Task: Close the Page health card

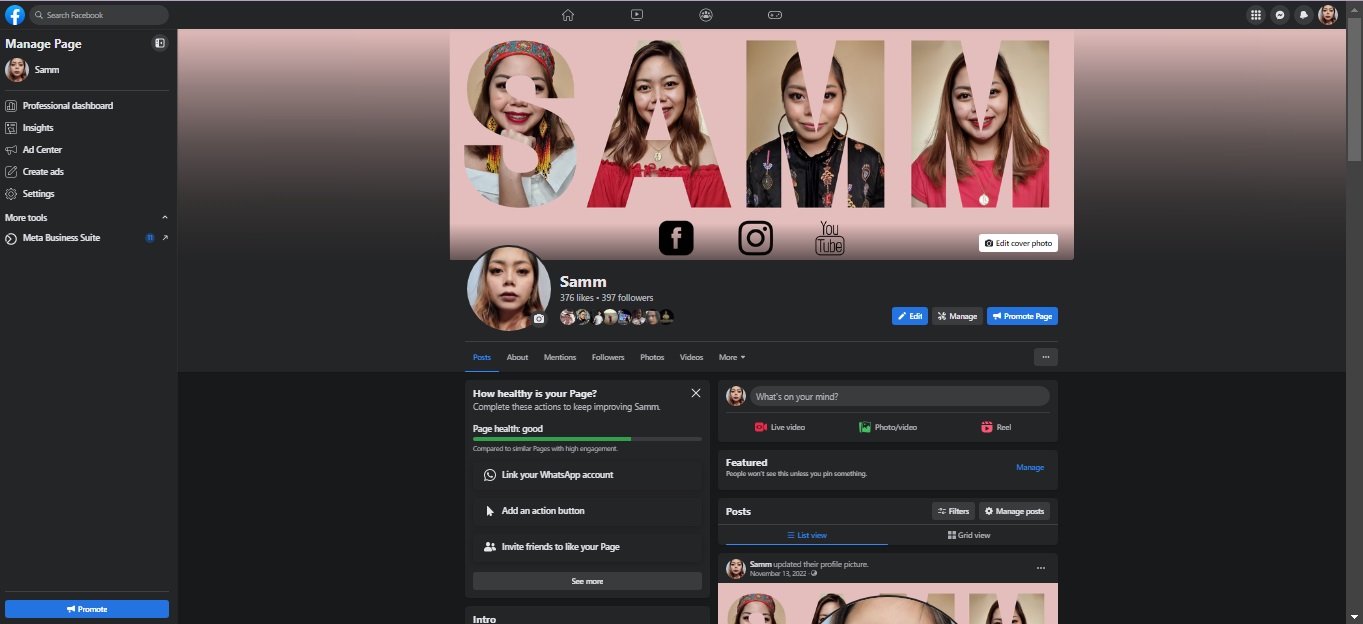Action: (x=696, y=393)
